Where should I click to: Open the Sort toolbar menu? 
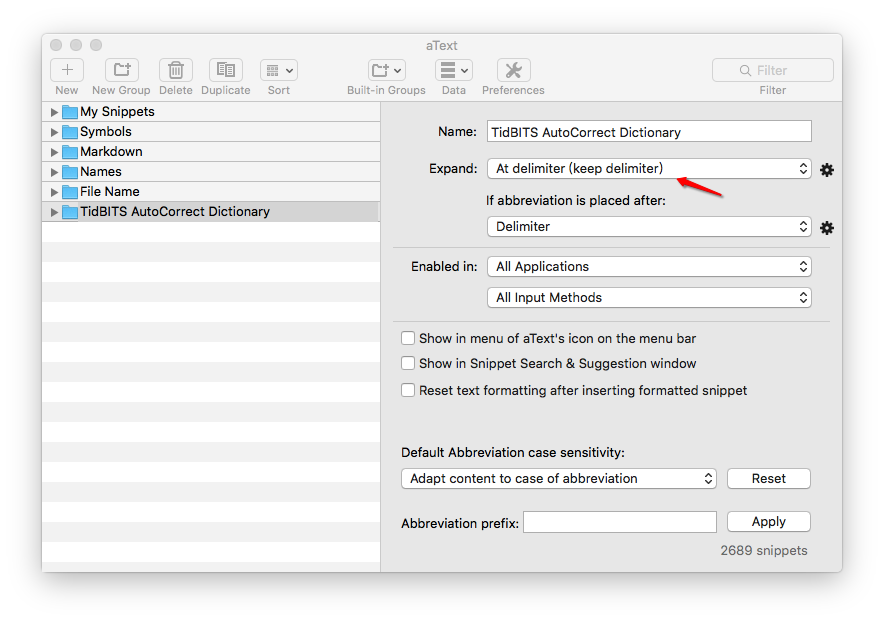[x=279, y=70]
